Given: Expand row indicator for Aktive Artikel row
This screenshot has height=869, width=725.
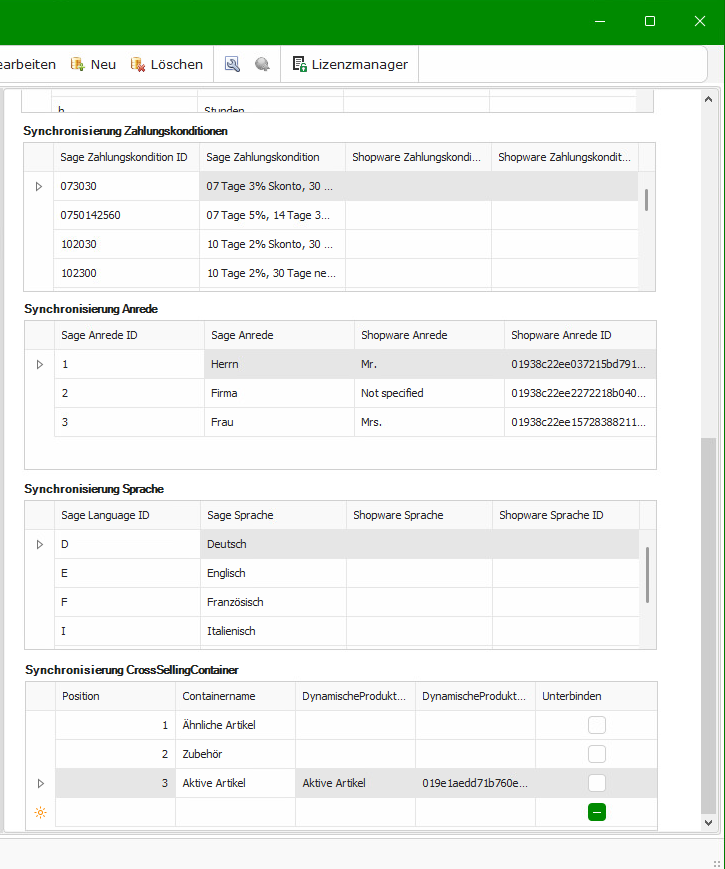Looking at the screenshot, I should click(x=40, y=783).
